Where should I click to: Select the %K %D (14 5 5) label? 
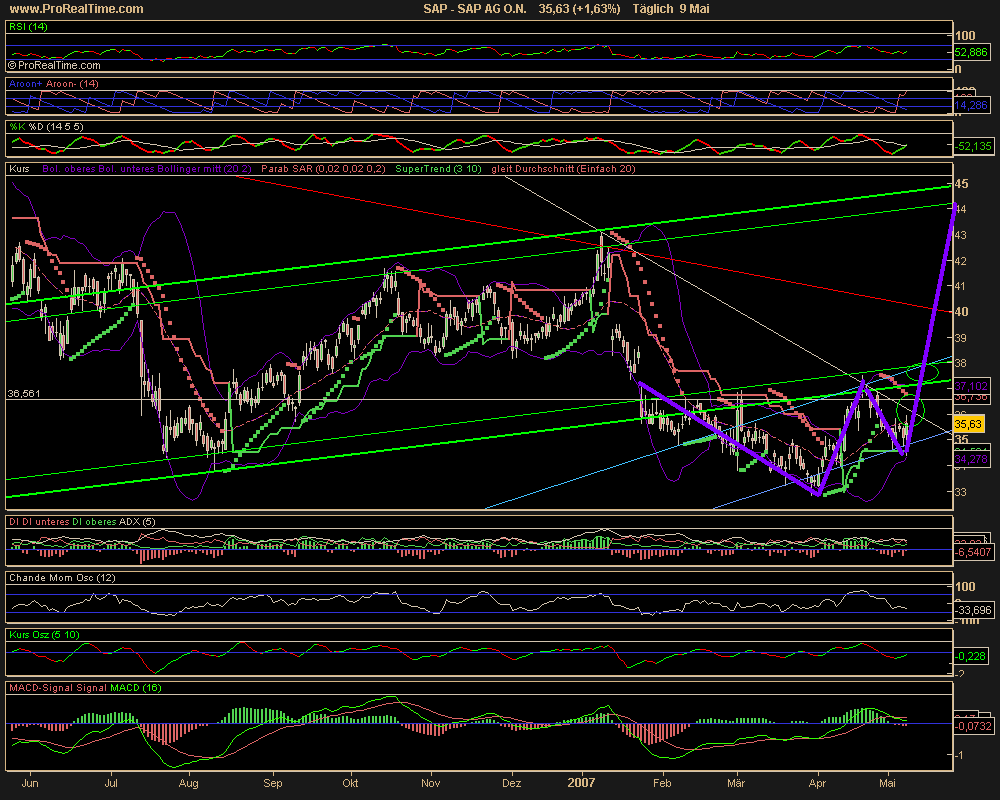pyautogui.click(x=41, y=126)
